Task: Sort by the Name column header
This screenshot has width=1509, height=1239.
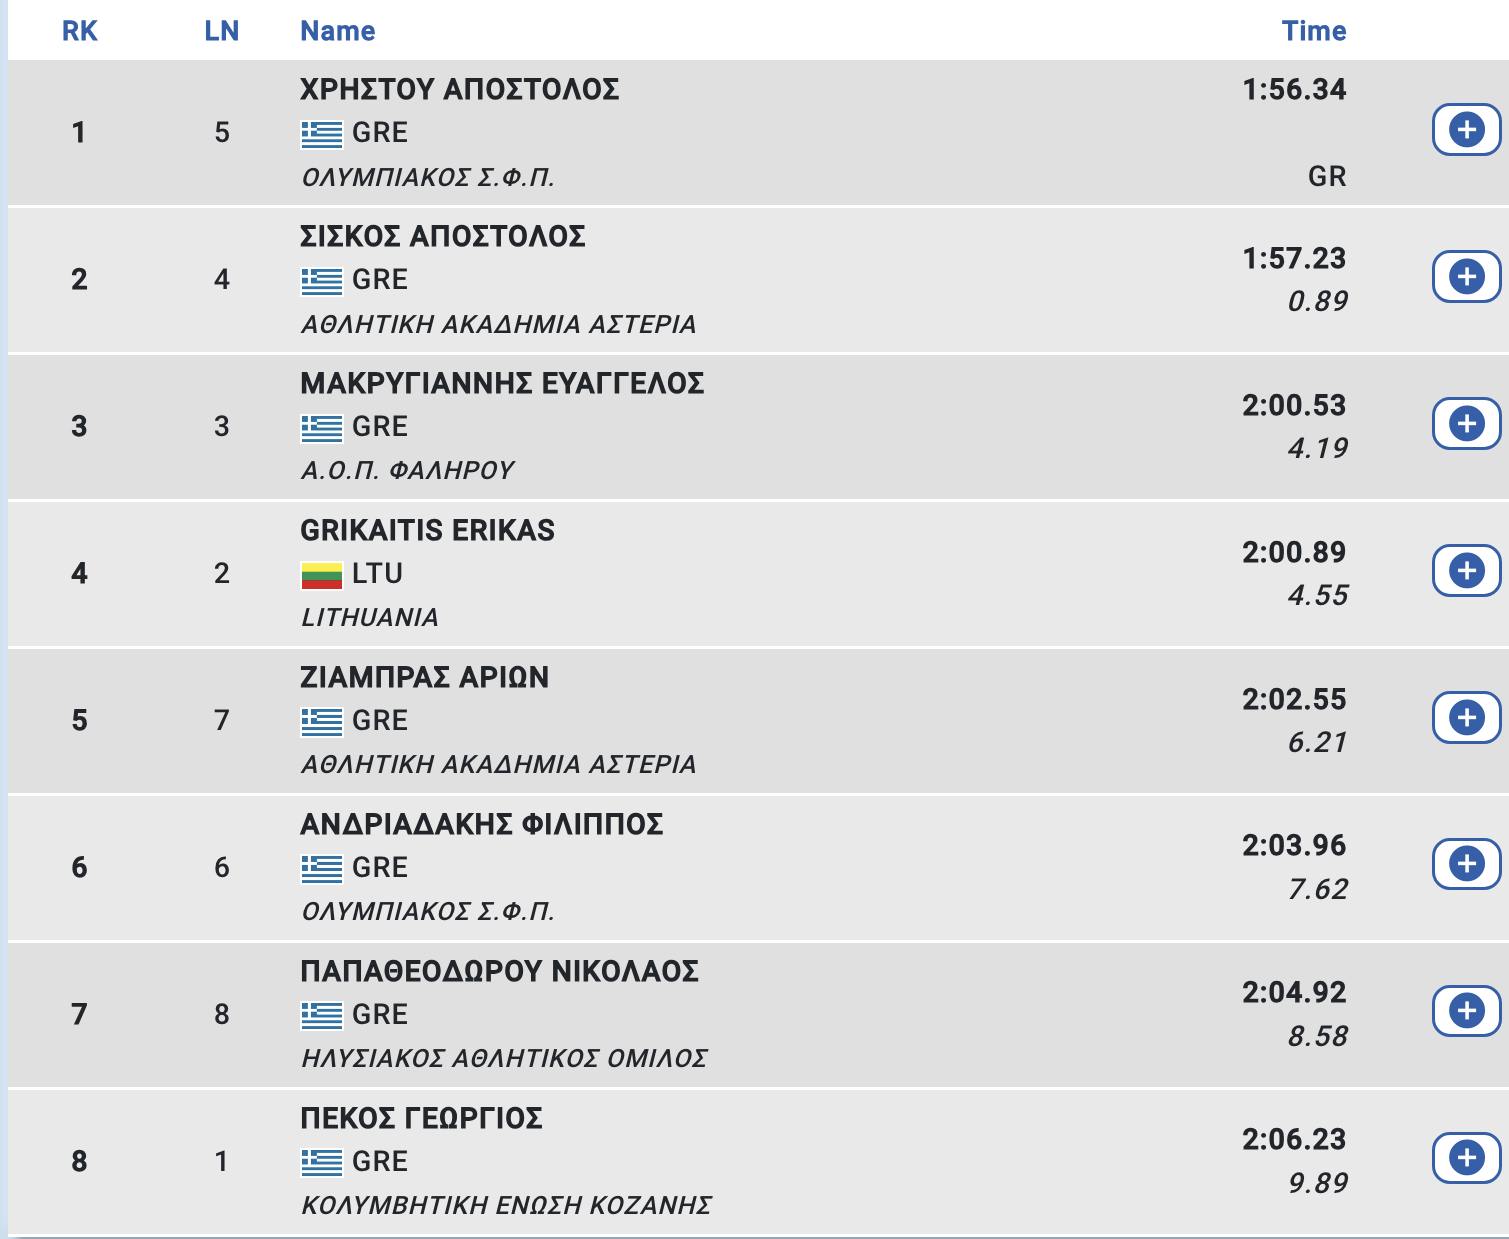Action: [x=338, y=31]
